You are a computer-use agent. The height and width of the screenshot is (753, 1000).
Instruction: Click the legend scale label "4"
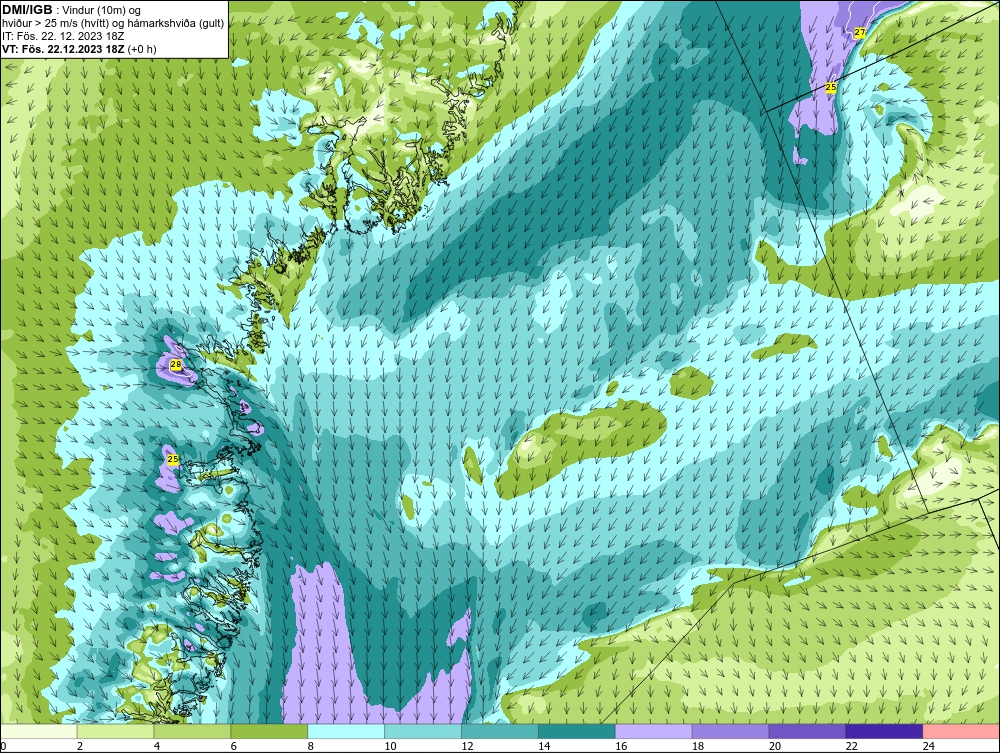click(x=157, y=746)
